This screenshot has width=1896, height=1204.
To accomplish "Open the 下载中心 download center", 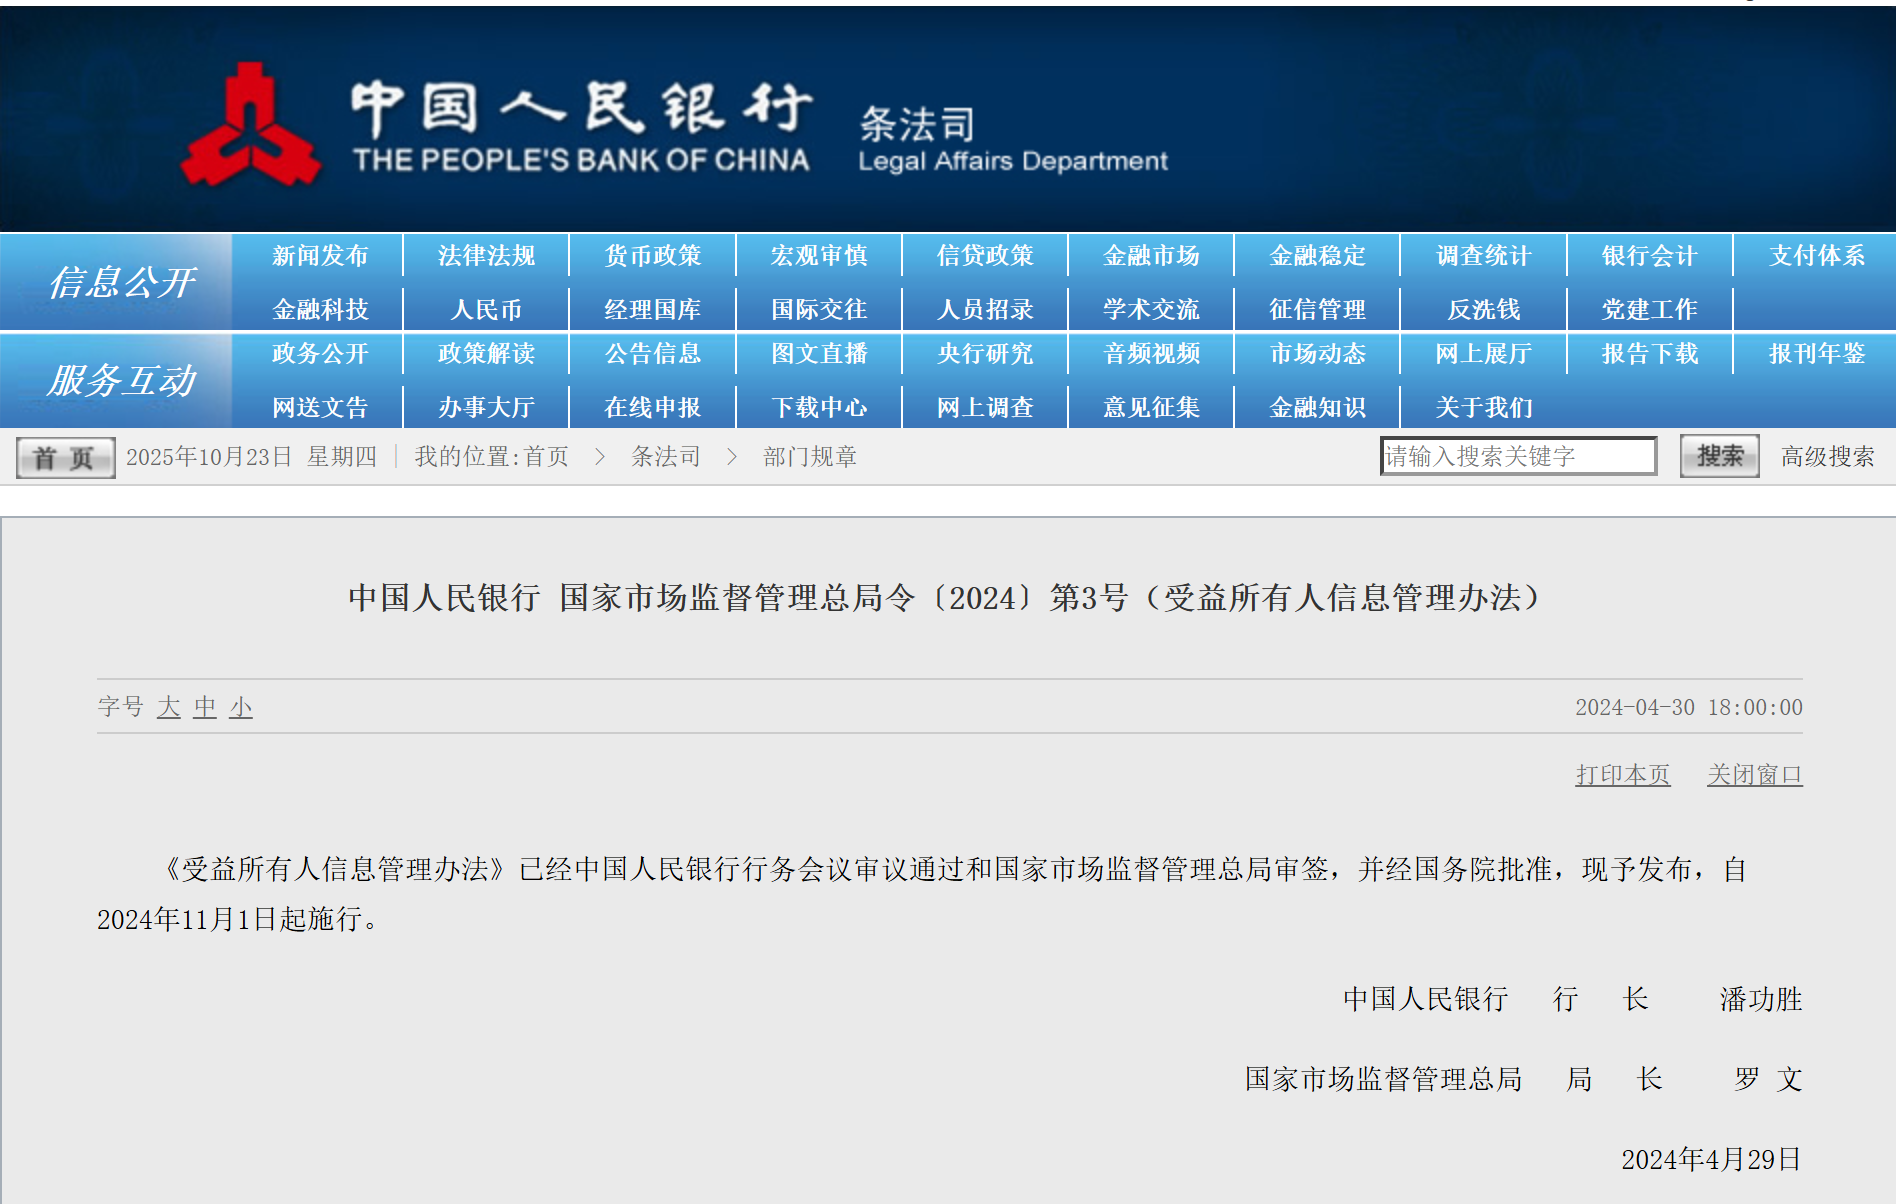I will pos(818,406).
